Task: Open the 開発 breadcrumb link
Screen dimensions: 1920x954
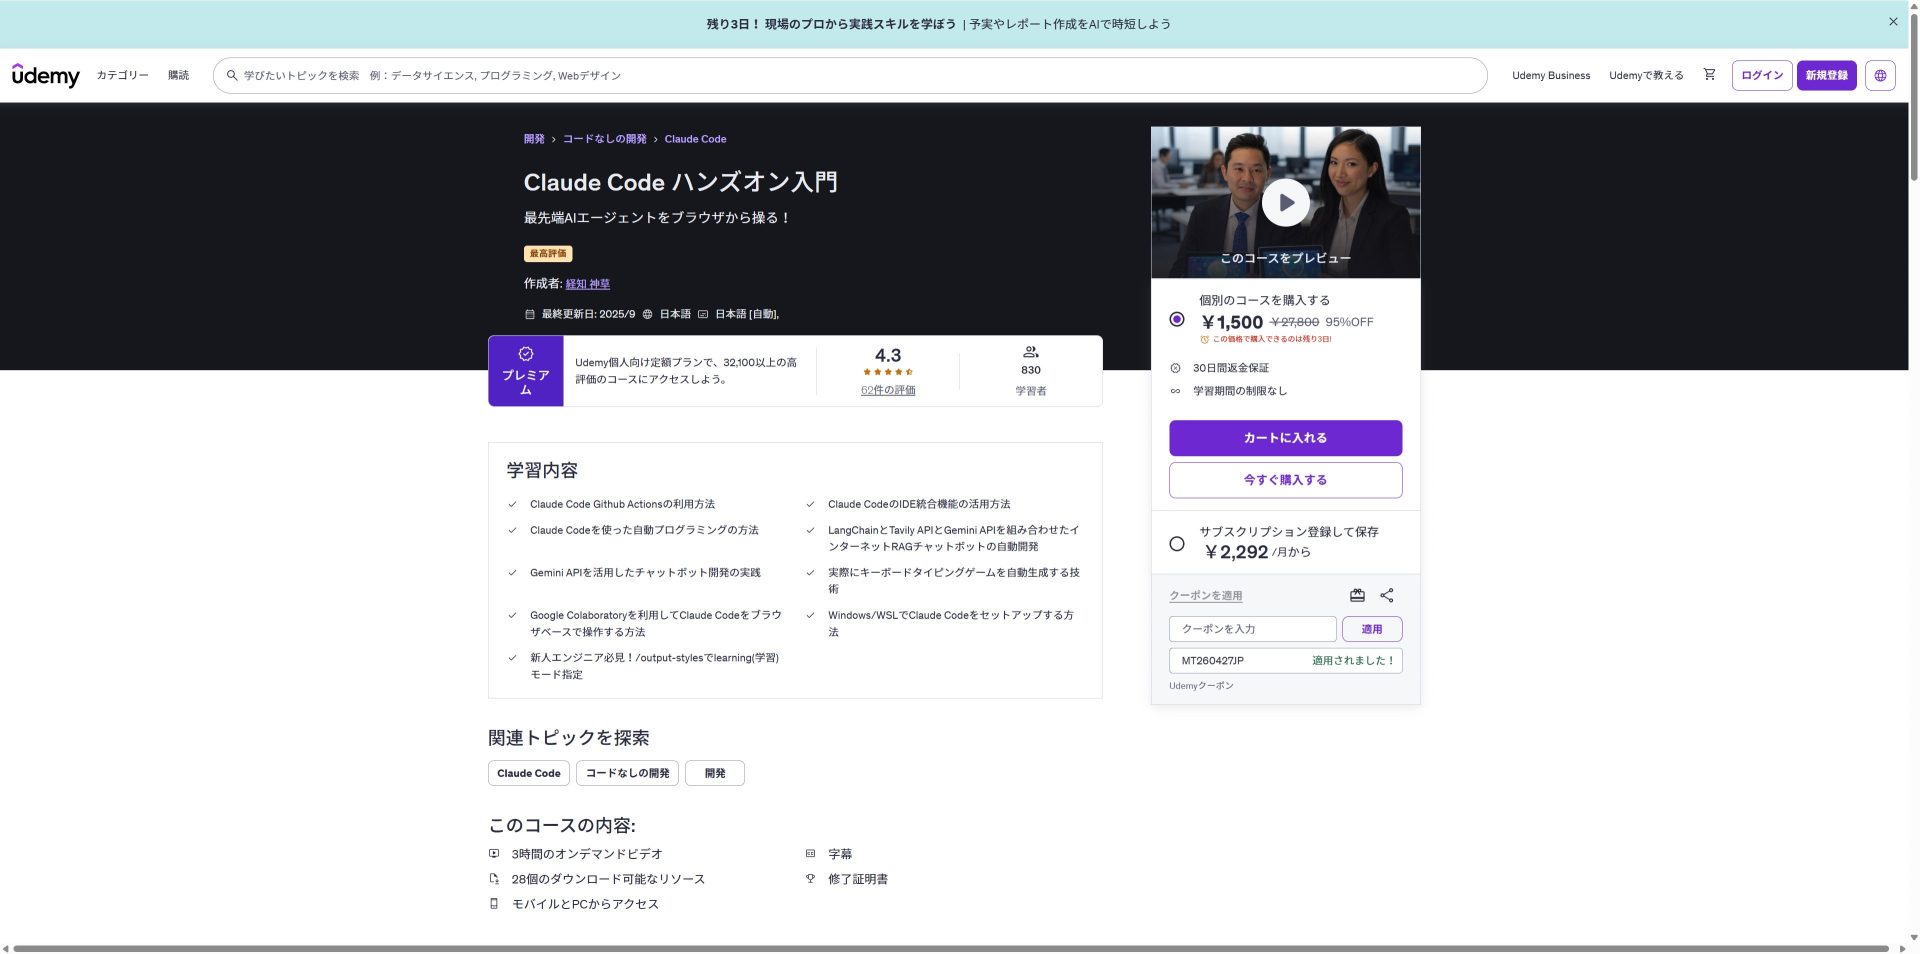Action: coord(534,139)
